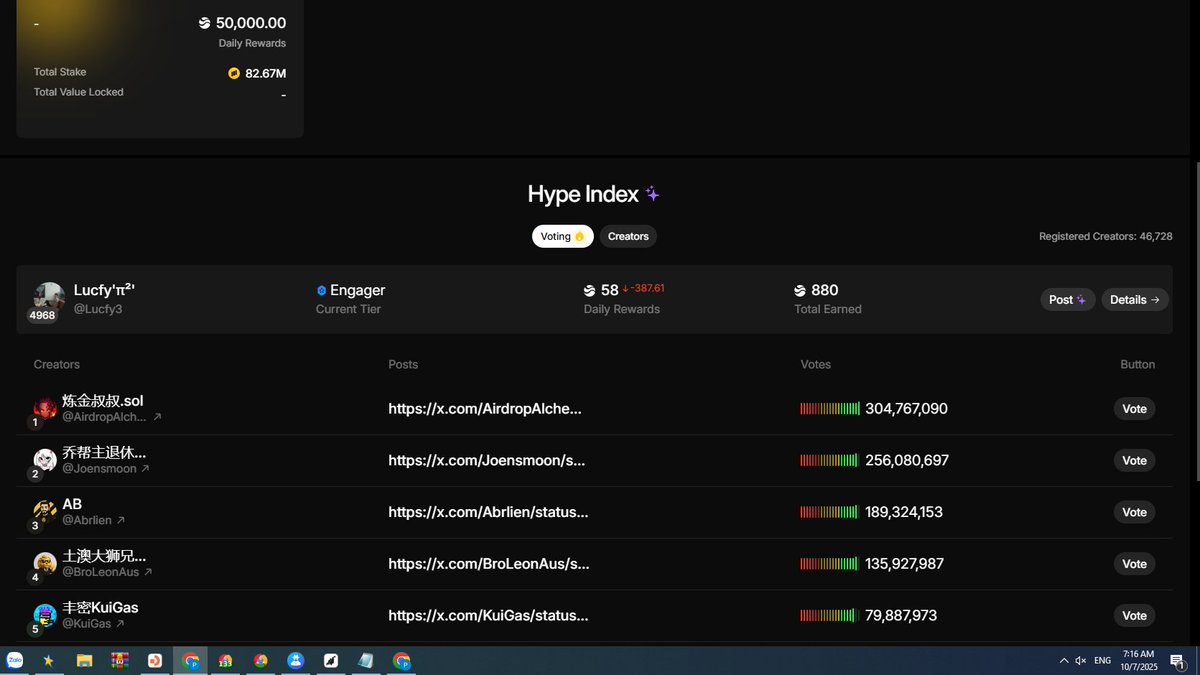
Task: Open the x.com/Abrlien/status post link
Action: click(x=488, y=512)
